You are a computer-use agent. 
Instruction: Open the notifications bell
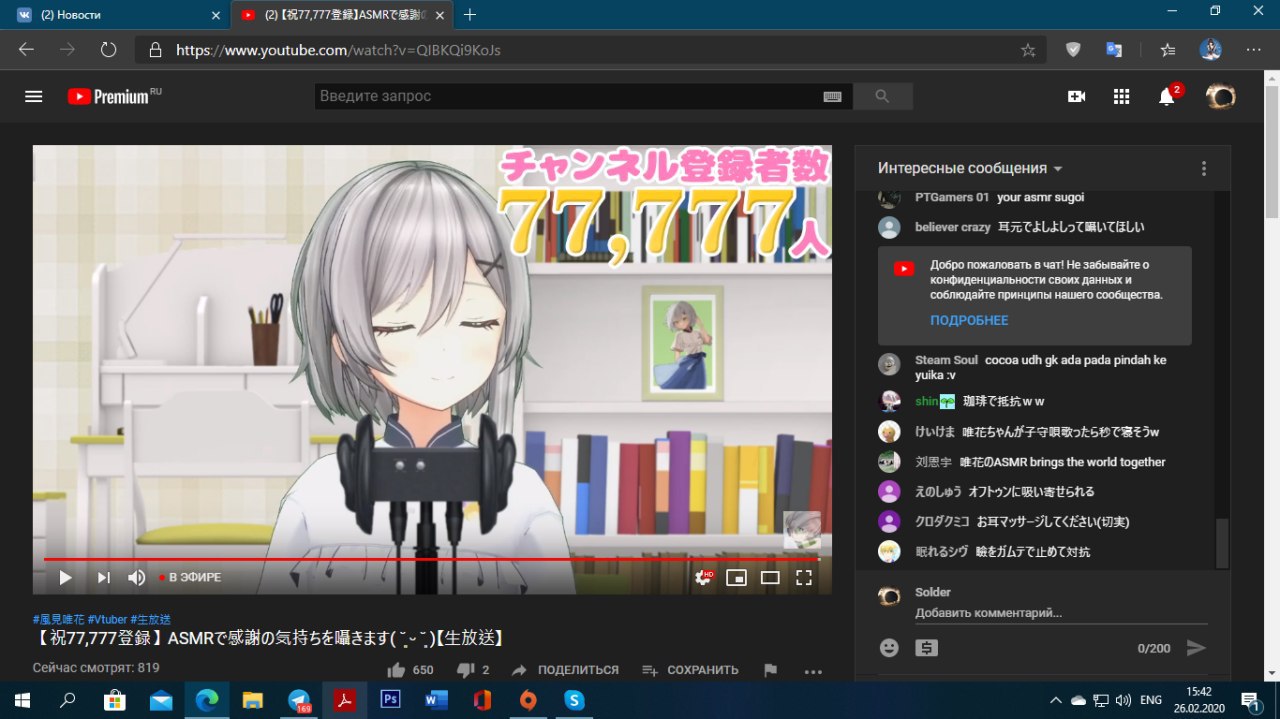coord(1166,97)
